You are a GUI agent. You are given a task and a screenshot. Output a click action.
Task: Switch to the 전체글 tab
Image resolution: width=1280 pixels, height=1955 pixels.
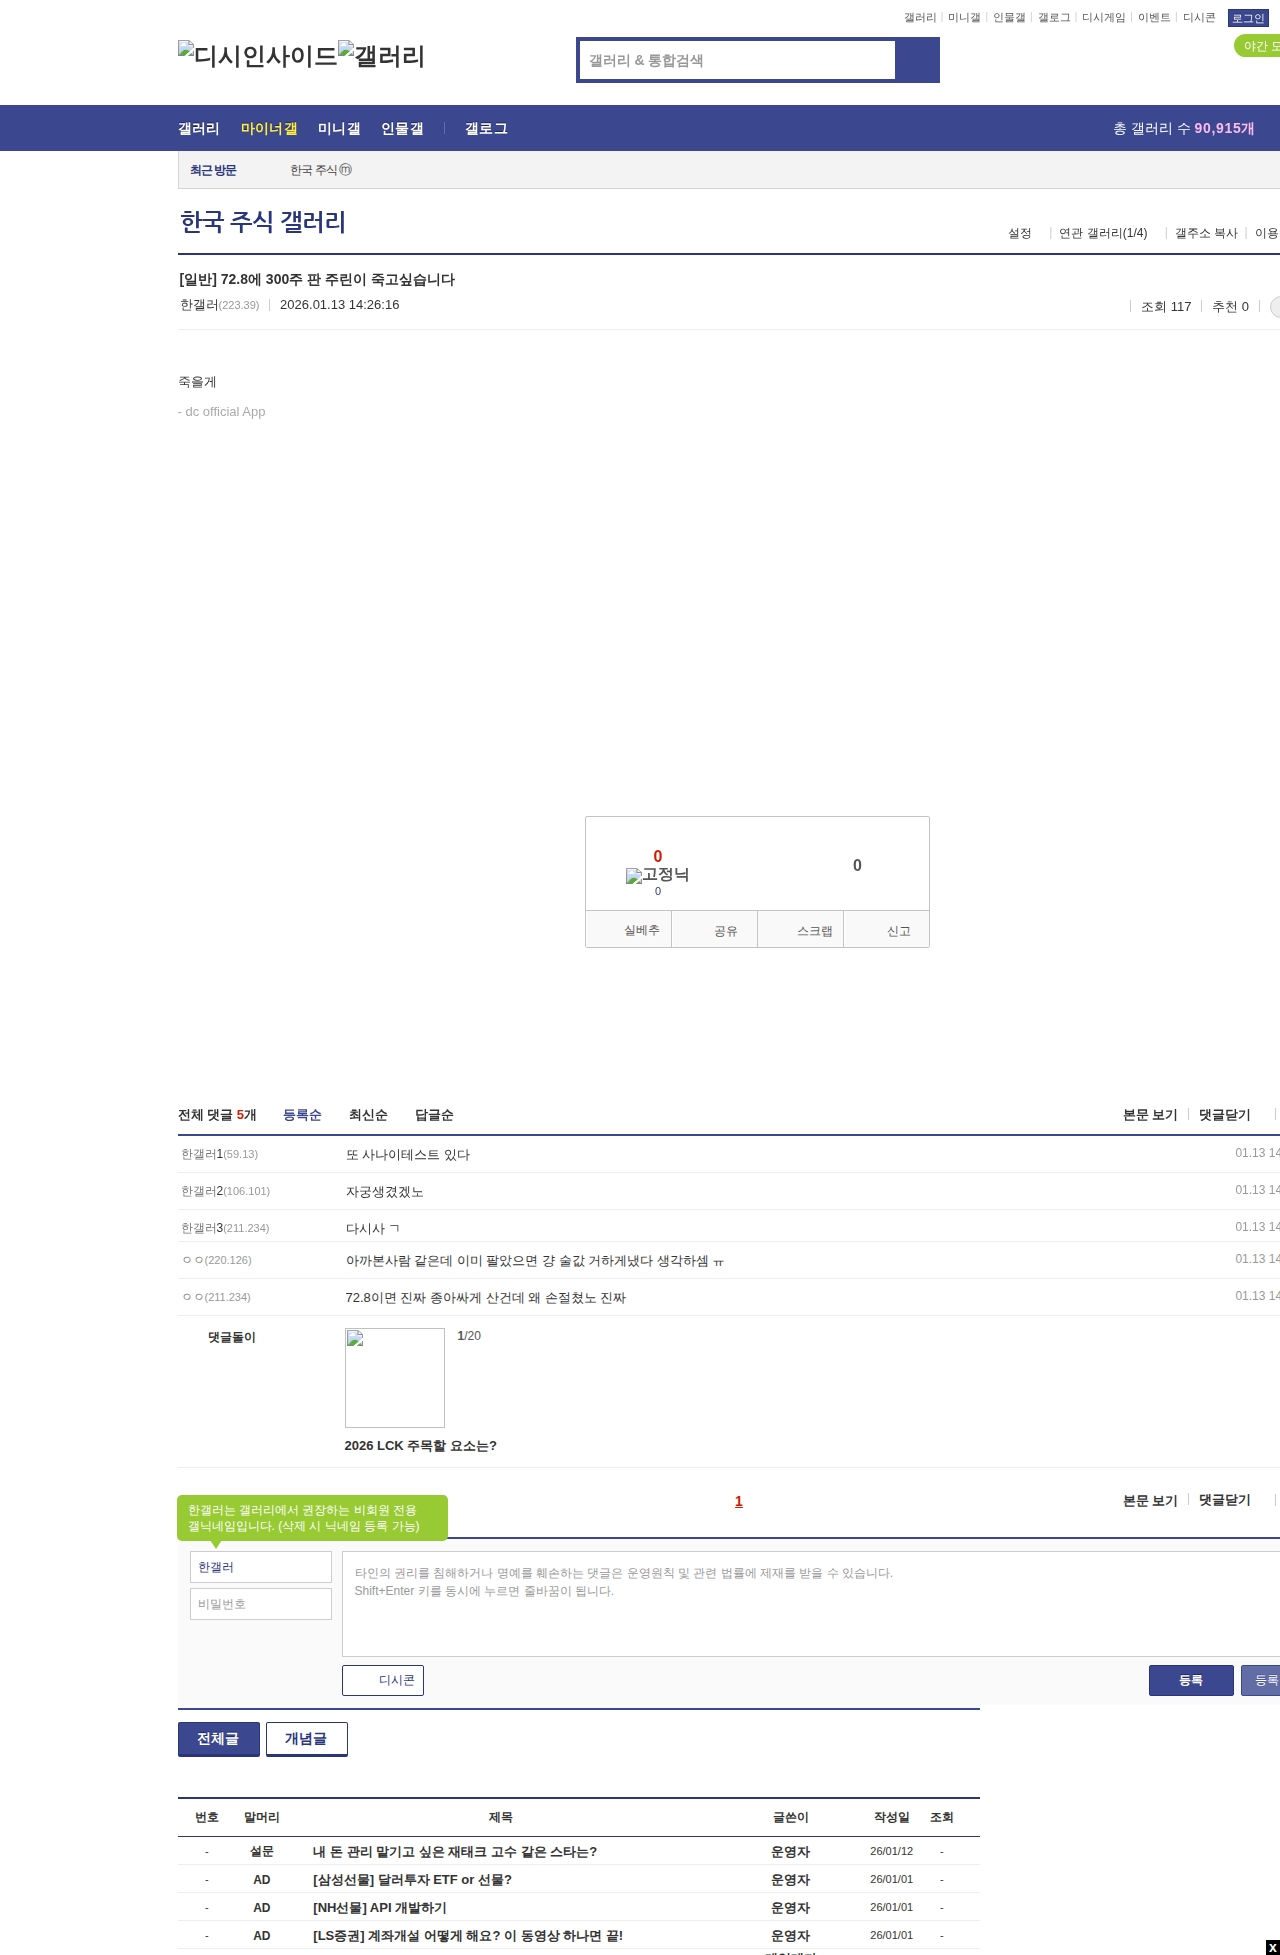(219, 1739)
